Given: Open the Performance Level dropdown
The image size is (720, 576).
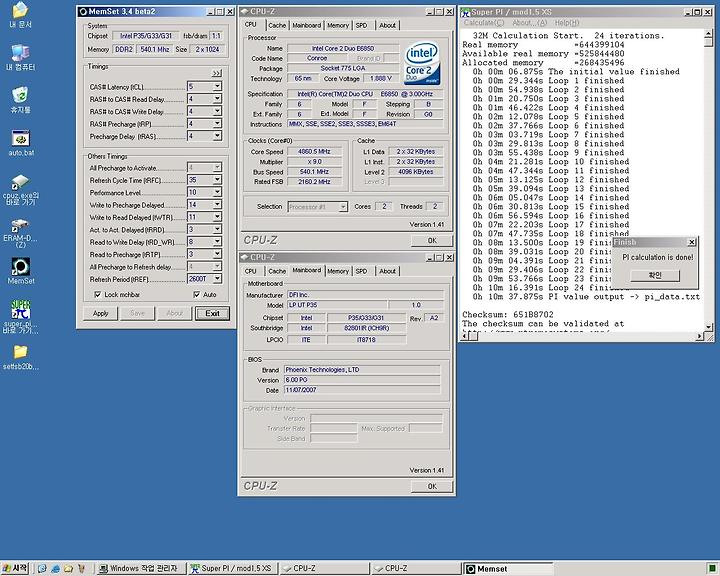Looking at the screenshot, I should tap(217, 192).
